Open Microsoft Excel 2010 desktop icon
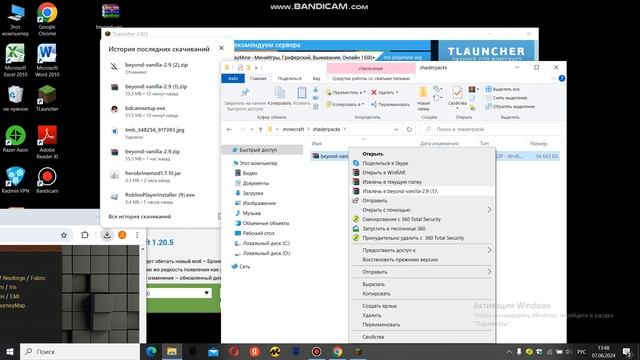The width and height of the screenshot is (640, 360). pos(16,60)
